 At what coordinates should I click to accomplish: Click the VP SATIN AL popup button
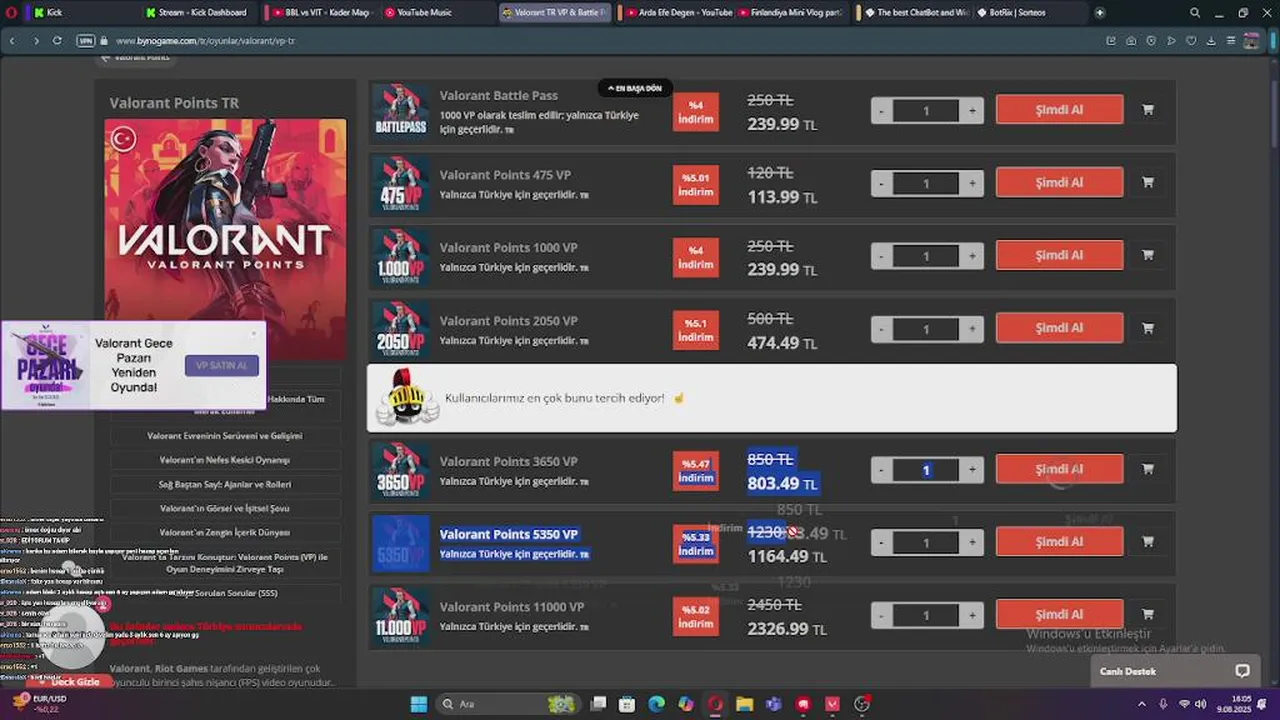click(x=221, y=366)
